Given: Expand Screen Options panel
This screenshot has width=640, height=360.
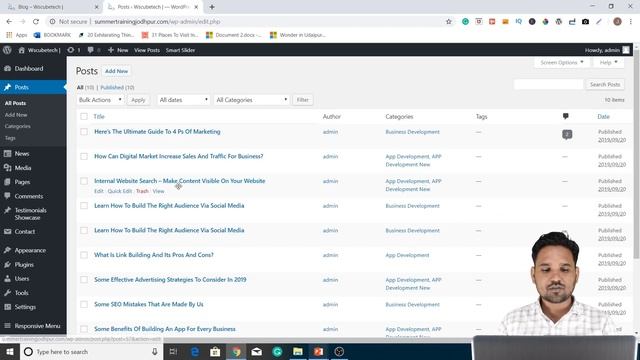Looking at the screenshot, I should [x=562, y=62].
